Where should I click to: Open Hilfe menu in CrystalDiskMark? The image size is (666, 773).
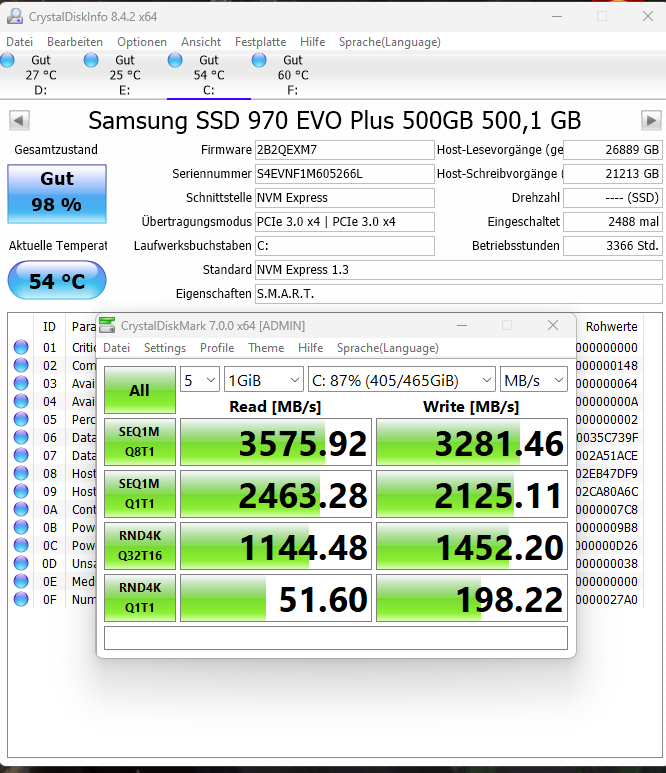pos(311,348)
